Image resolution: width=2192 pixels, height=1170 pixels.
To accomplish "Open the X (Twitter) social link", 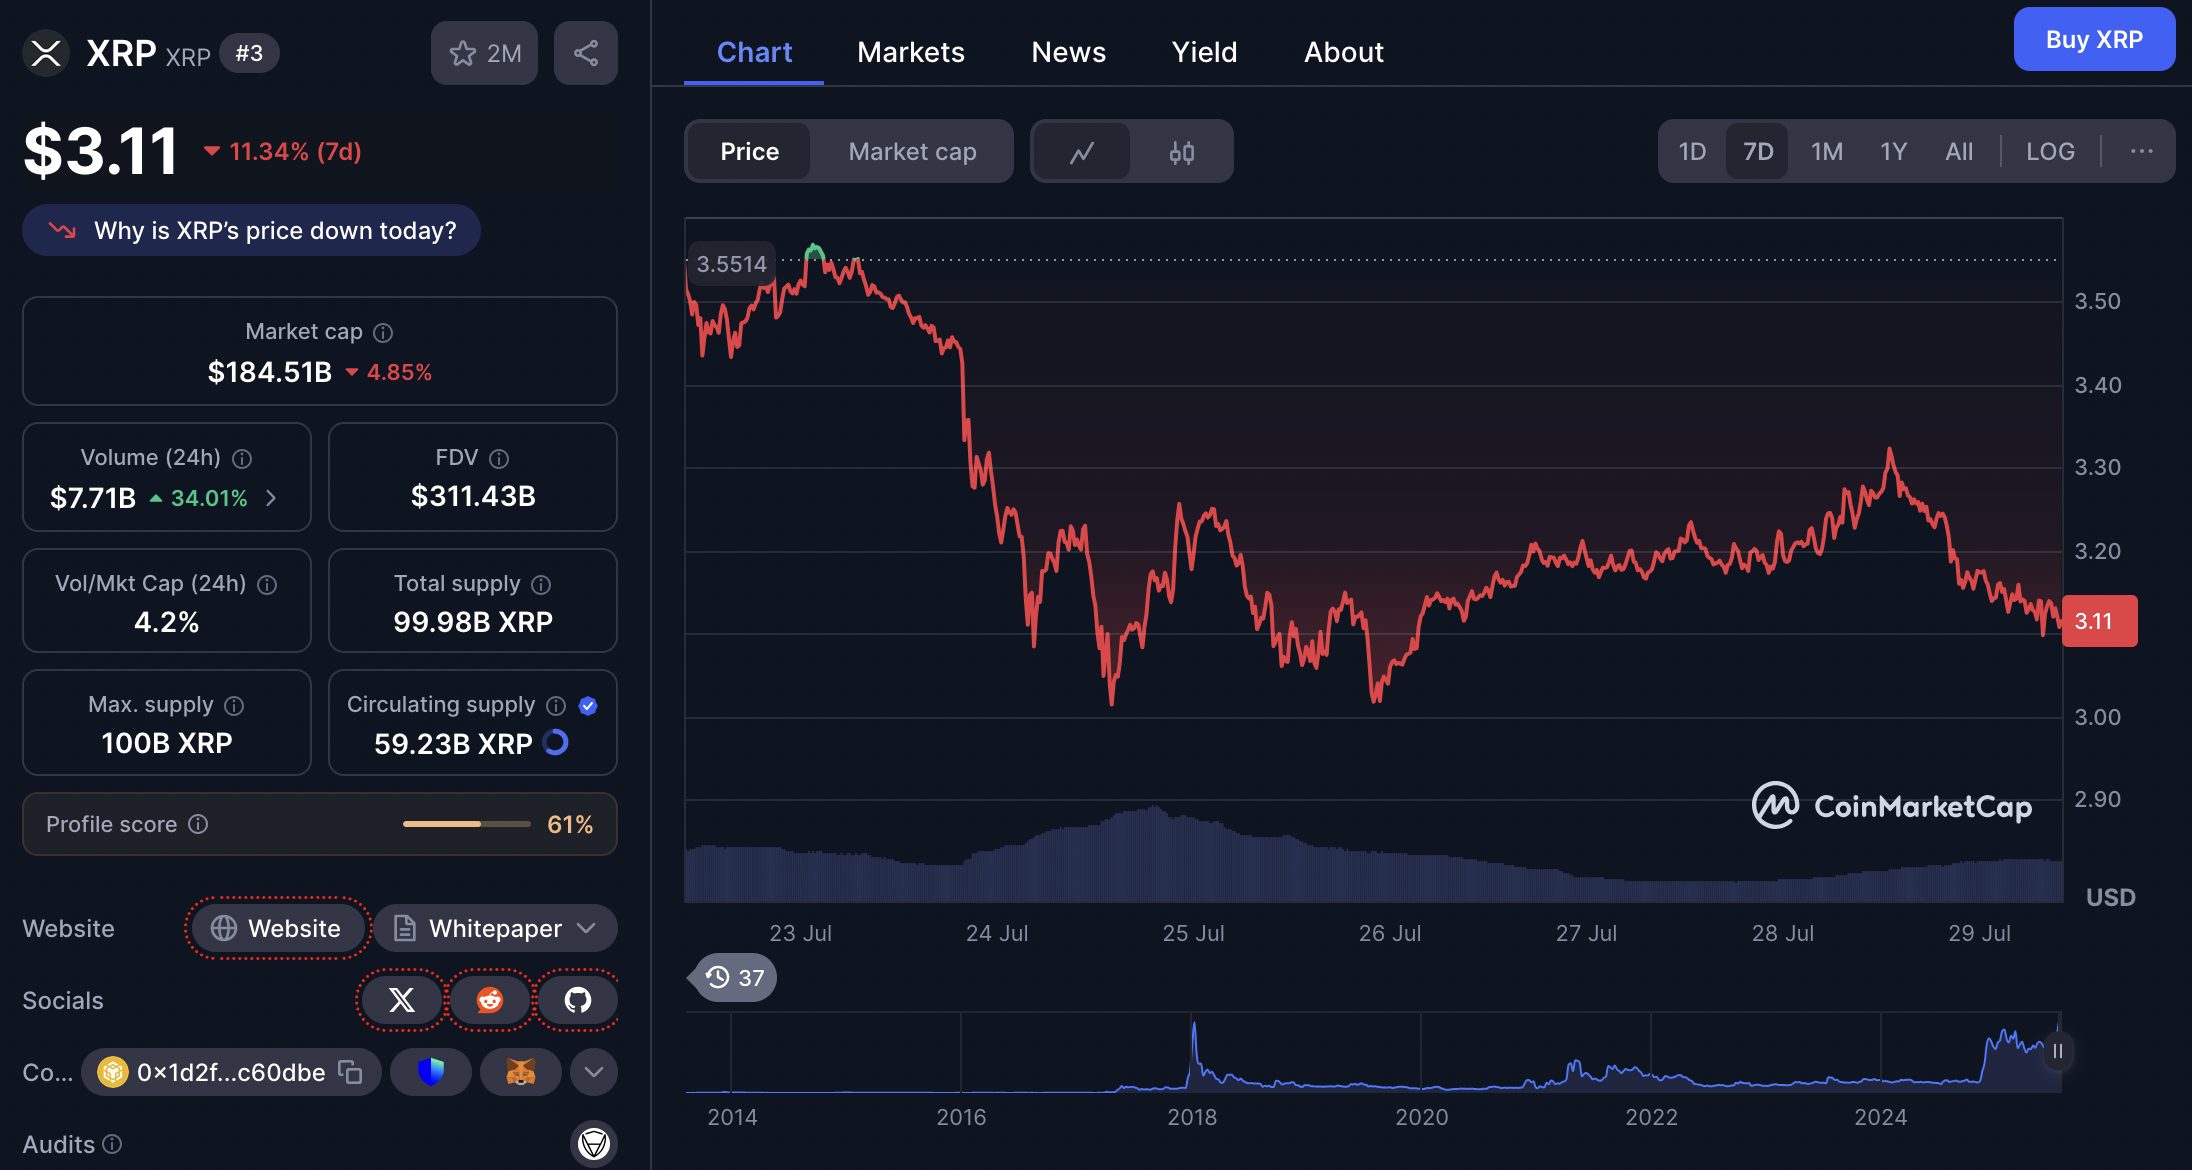I will [401, 1000].
